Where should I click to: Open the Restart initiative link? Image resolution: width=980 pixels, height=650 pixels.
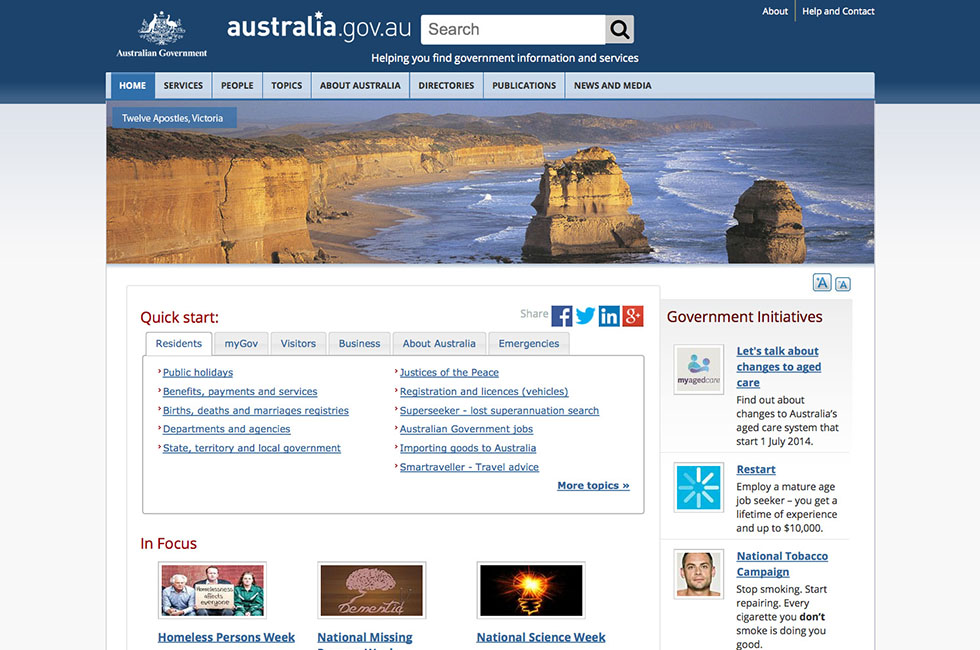(x=756, y=469)
